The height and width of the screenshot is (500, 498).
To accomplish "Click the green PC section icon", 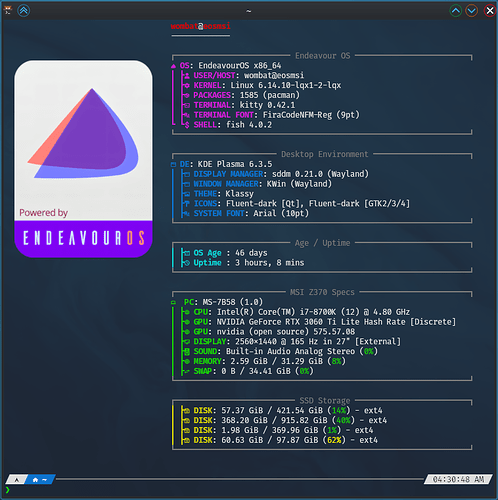I will point(173,303).
